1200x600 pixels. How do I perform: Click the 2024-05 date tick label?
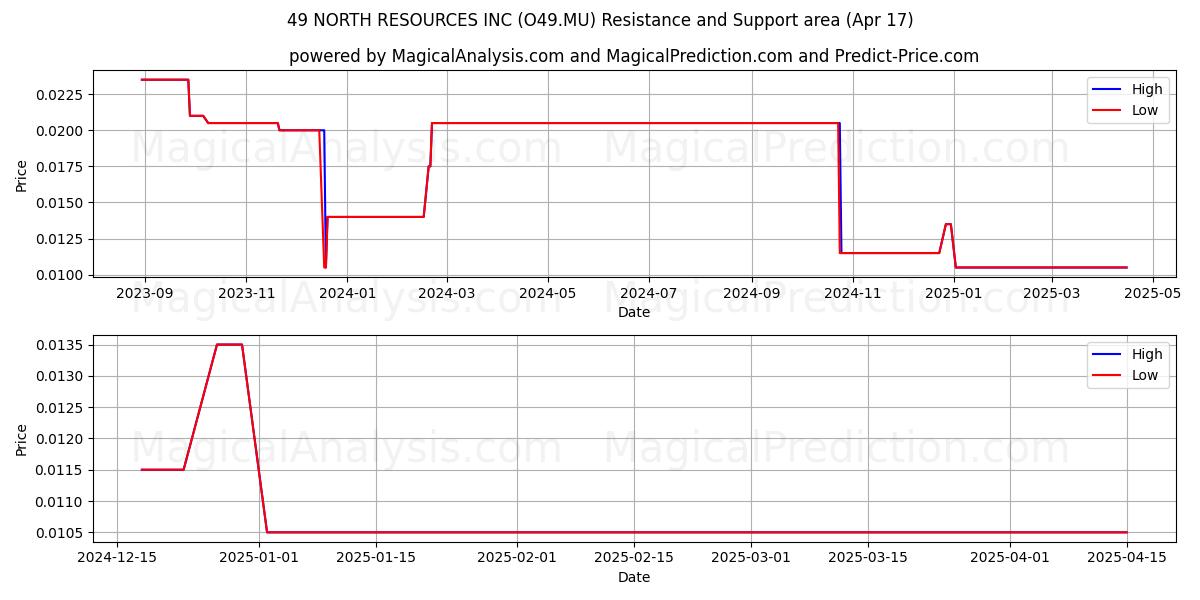547,293
